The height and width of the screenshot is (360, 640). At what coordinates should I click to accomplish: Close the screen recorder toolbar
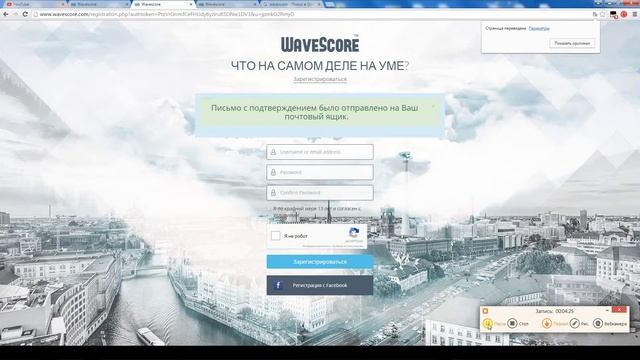click(x=619, y=310)
